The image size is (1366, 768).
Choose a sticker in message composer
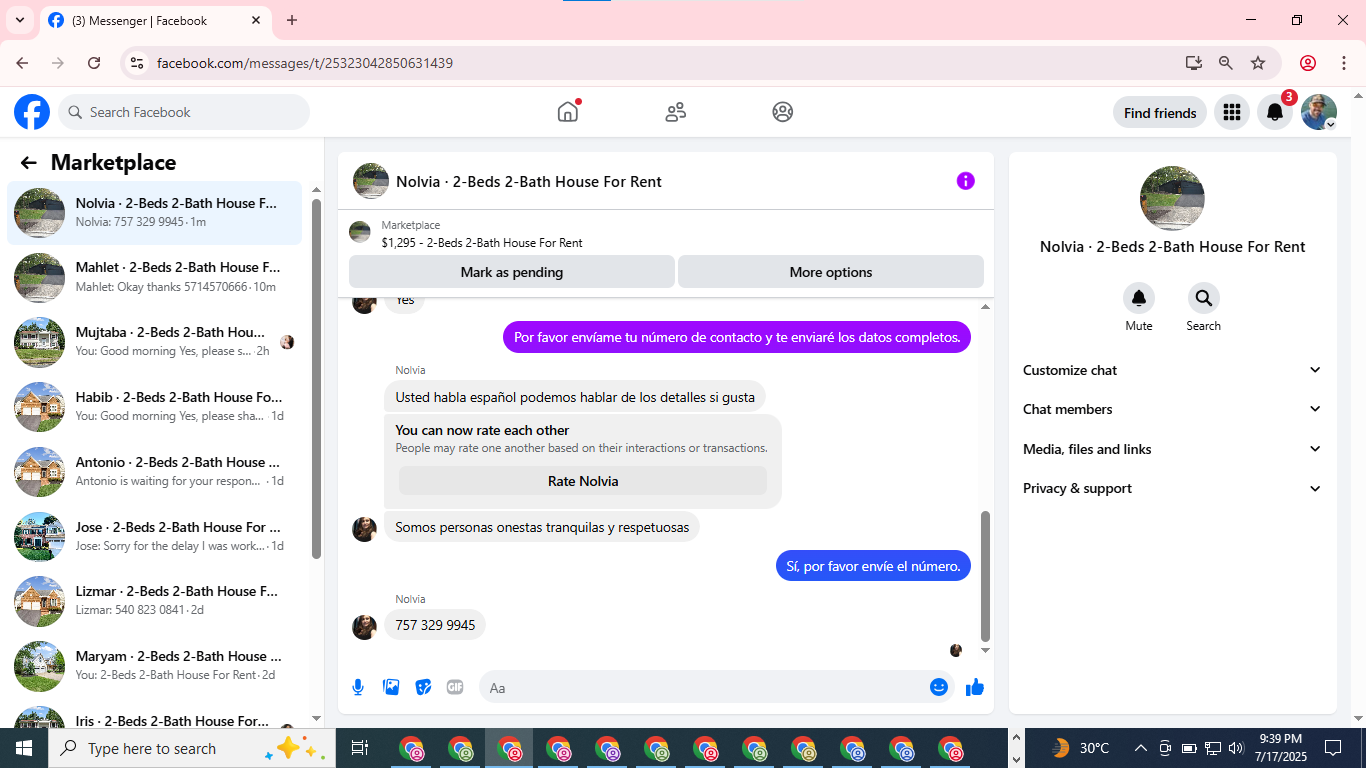[423, 687]
